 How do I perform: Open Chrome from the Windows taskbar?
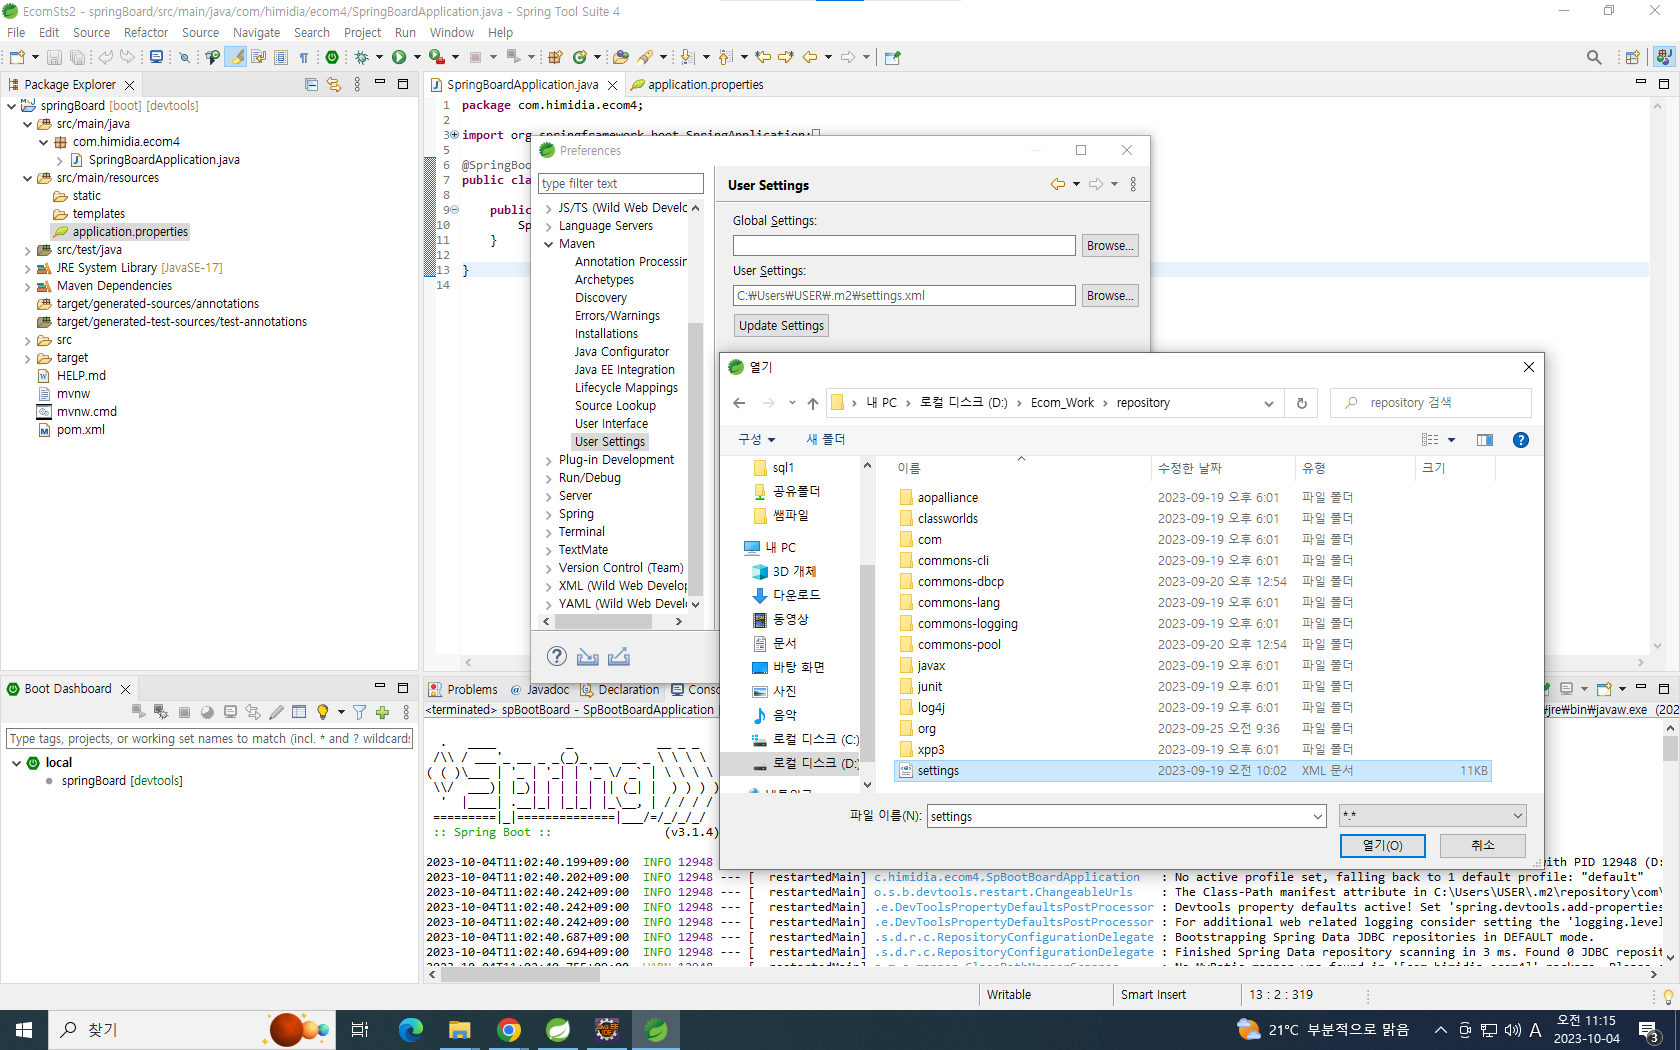coord(509,1030)
